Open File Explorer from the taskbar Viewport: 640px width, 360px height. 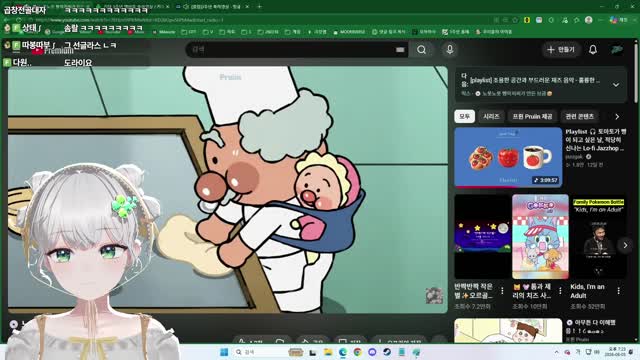pos(328,352)
